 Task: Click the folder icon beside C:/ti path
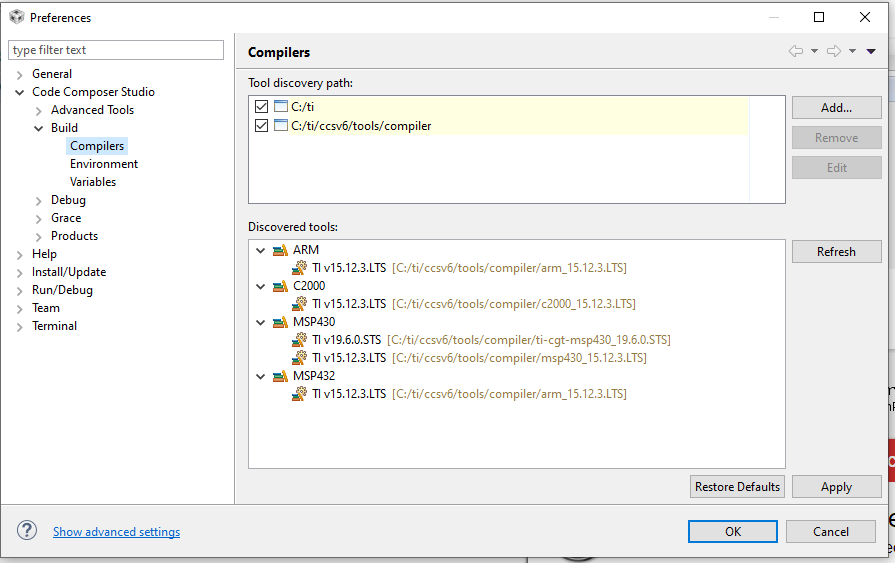tap(281, 107)
